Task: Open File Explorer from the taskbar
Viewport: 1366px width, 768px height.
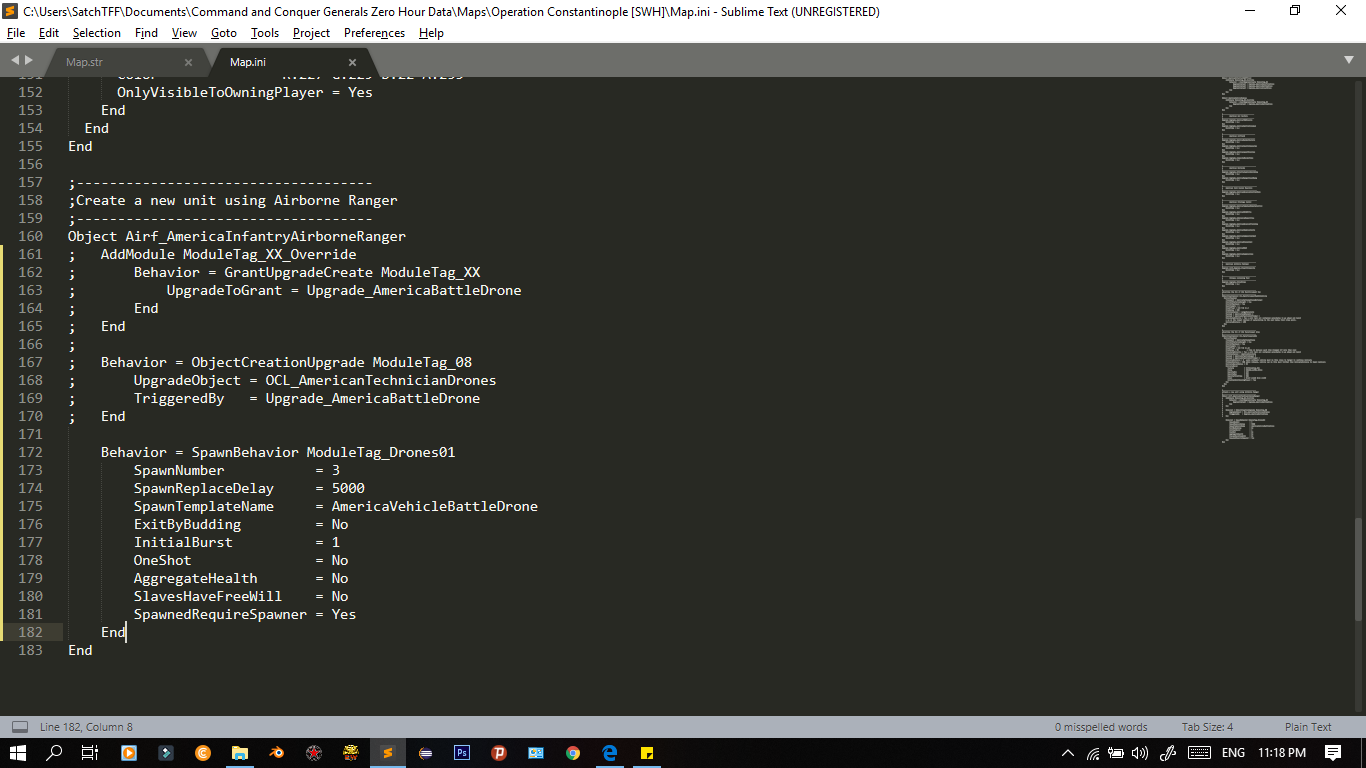Action: (239, 753)
